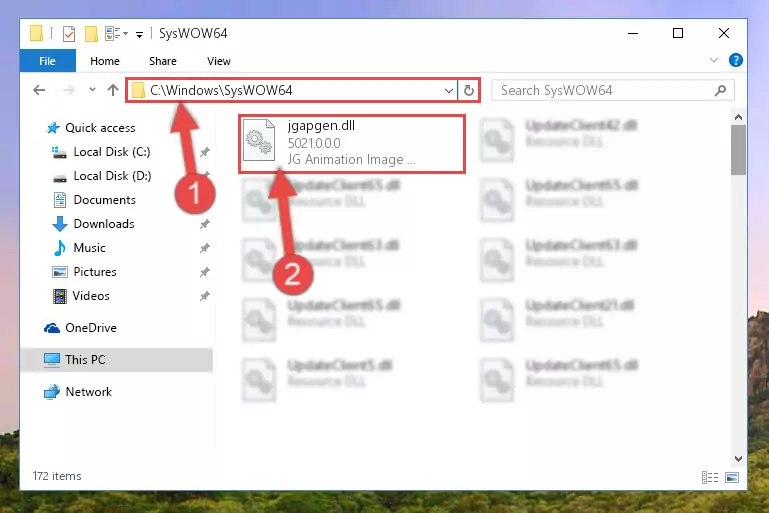Viewport: 769px width, 513px height.
Task: Select OneDrive in the navigation pane
Action: (x=91, y=328)
